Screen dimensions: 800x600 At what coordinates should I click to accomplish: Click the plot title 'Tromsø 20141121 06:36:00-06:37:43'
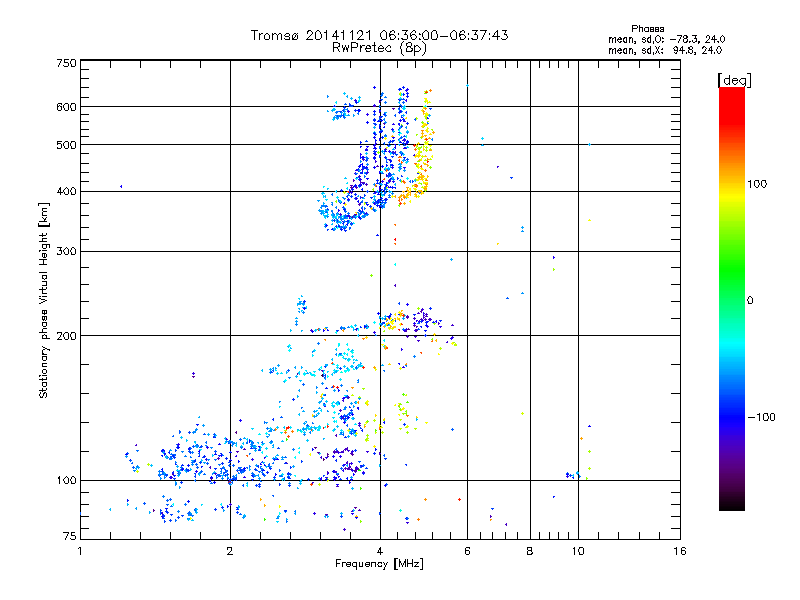pos(379,35)
